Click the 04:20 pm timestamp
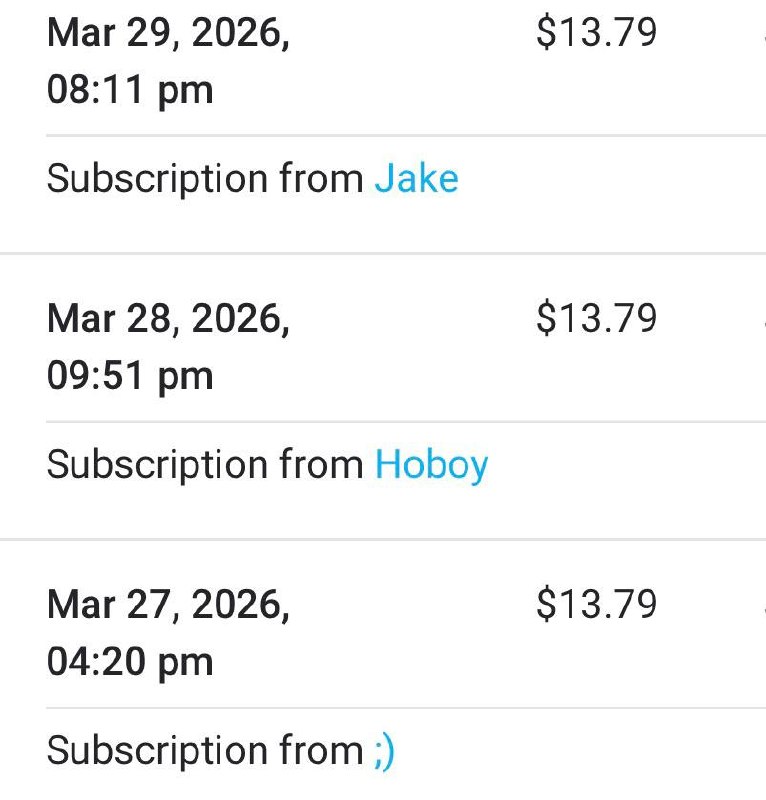 point(130,662)
